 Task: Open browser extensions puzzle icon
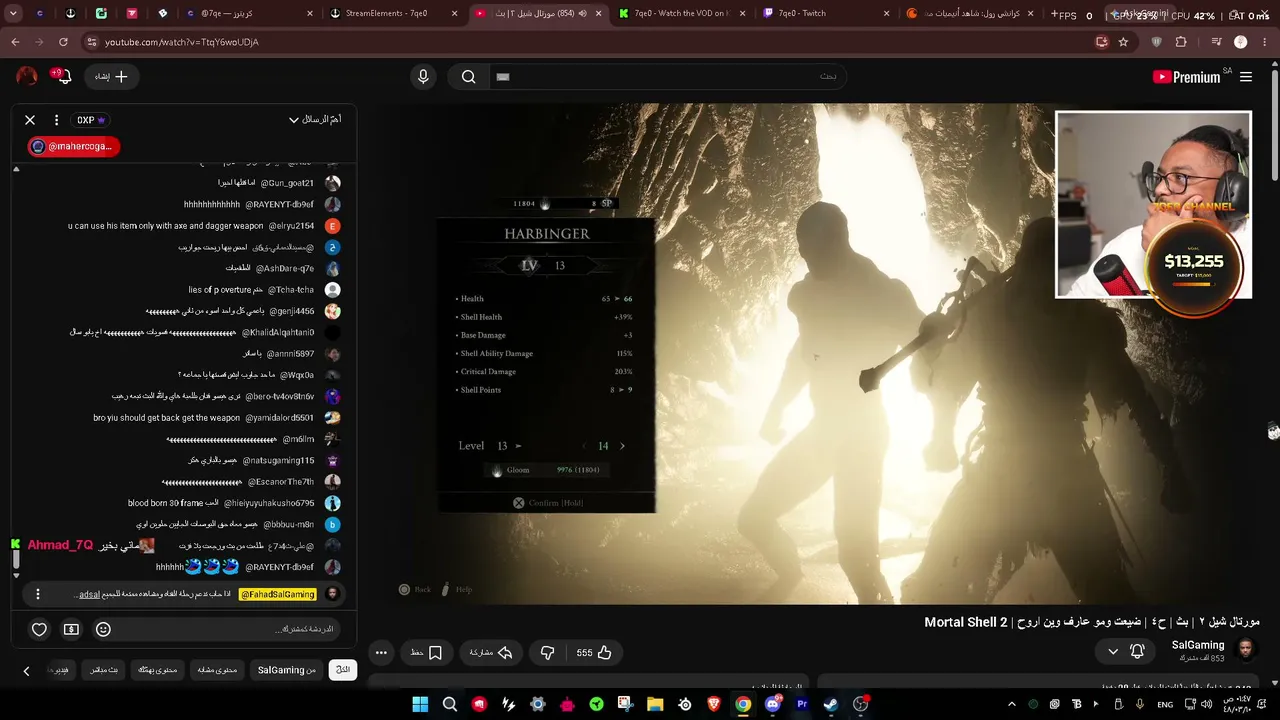[1181, 42]
